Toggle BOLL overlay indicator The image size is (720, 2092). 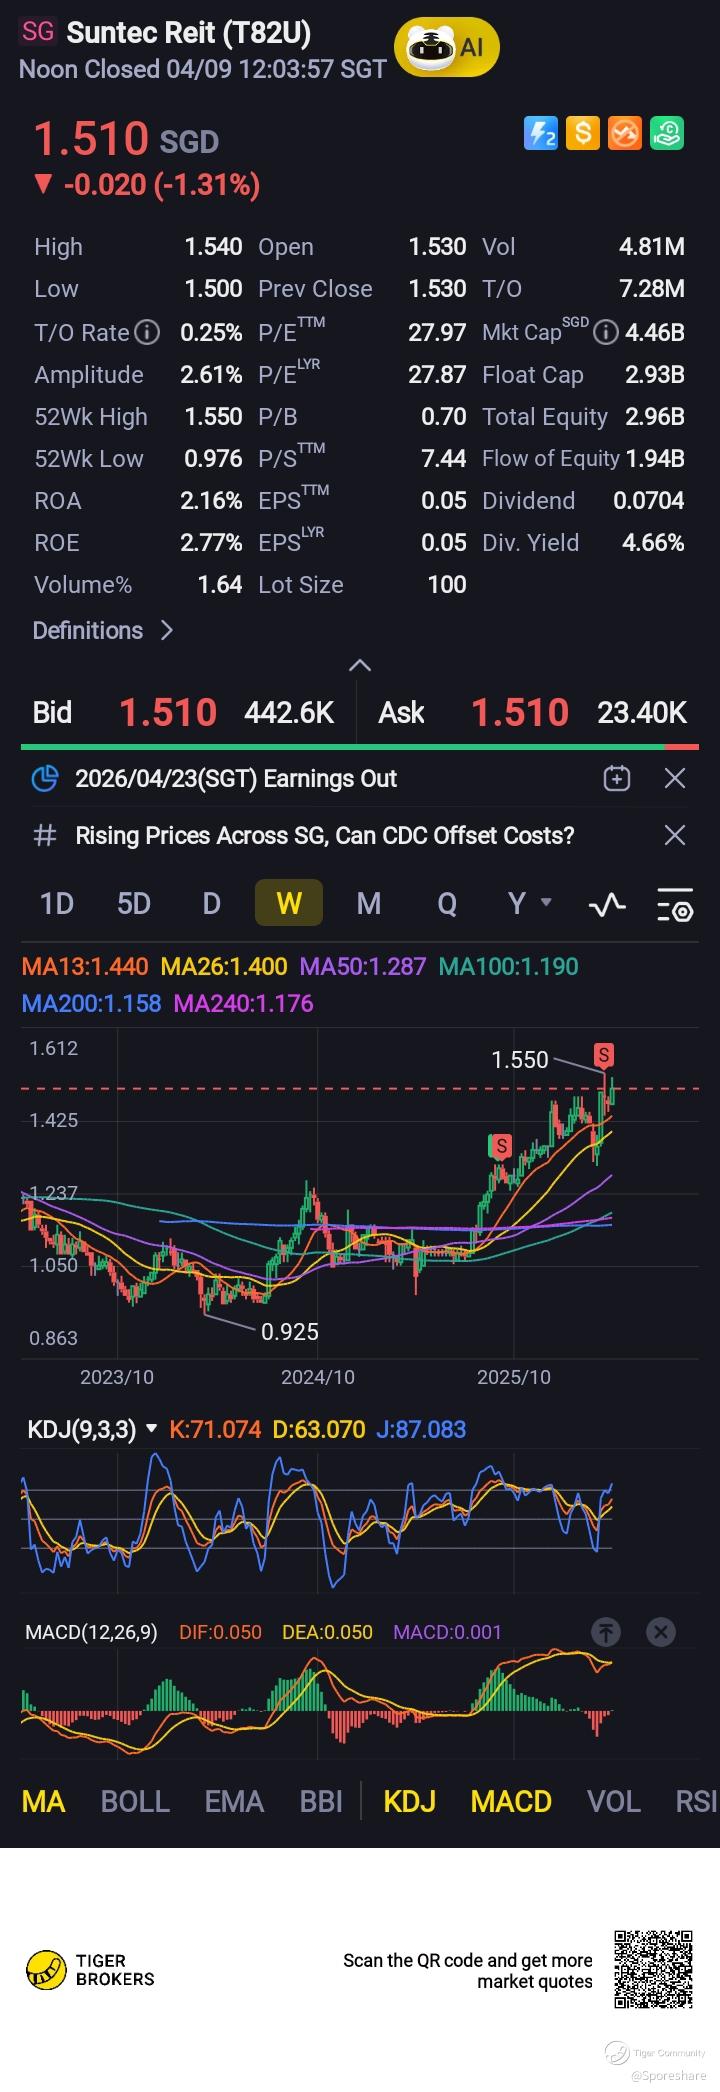[x=135, y=1801]
